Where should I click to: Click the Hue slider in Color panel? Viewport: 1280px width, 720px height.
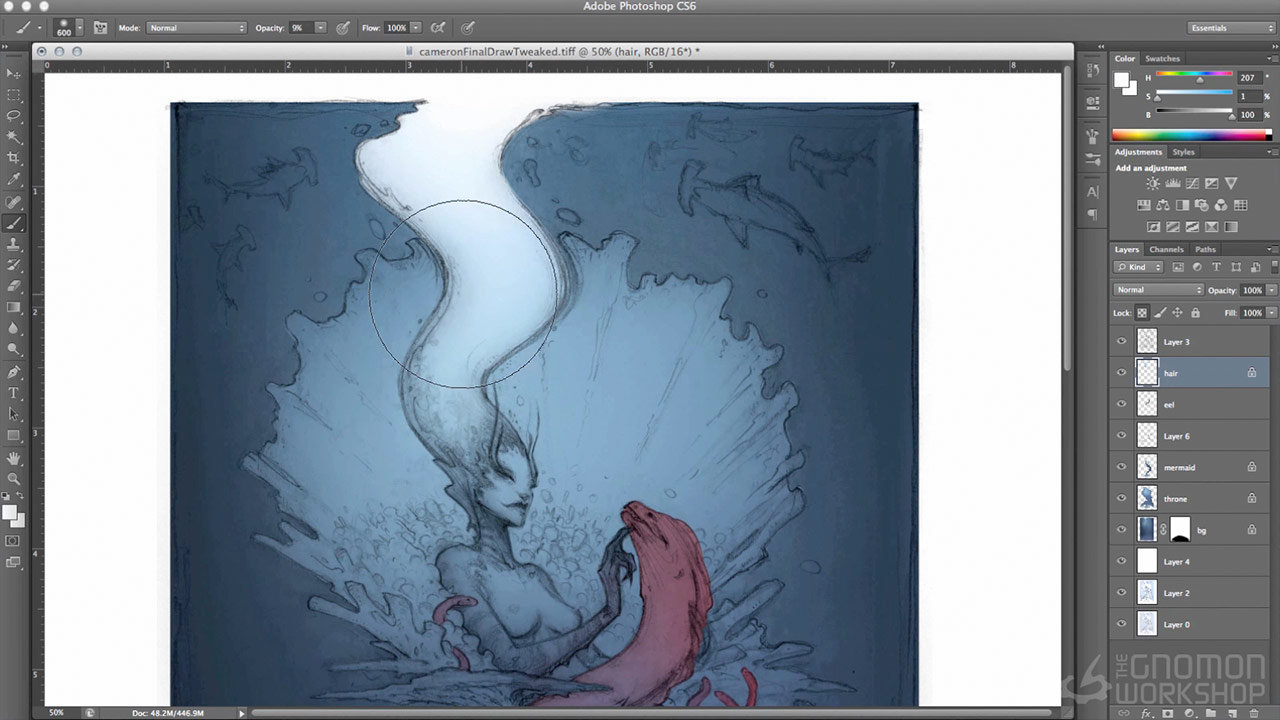click(1194, 75)
